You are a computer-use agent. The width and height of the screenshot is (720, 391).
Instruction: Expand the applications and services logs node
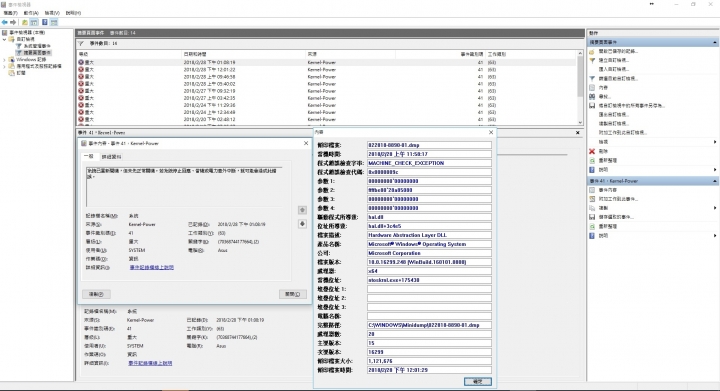point(5,67)
